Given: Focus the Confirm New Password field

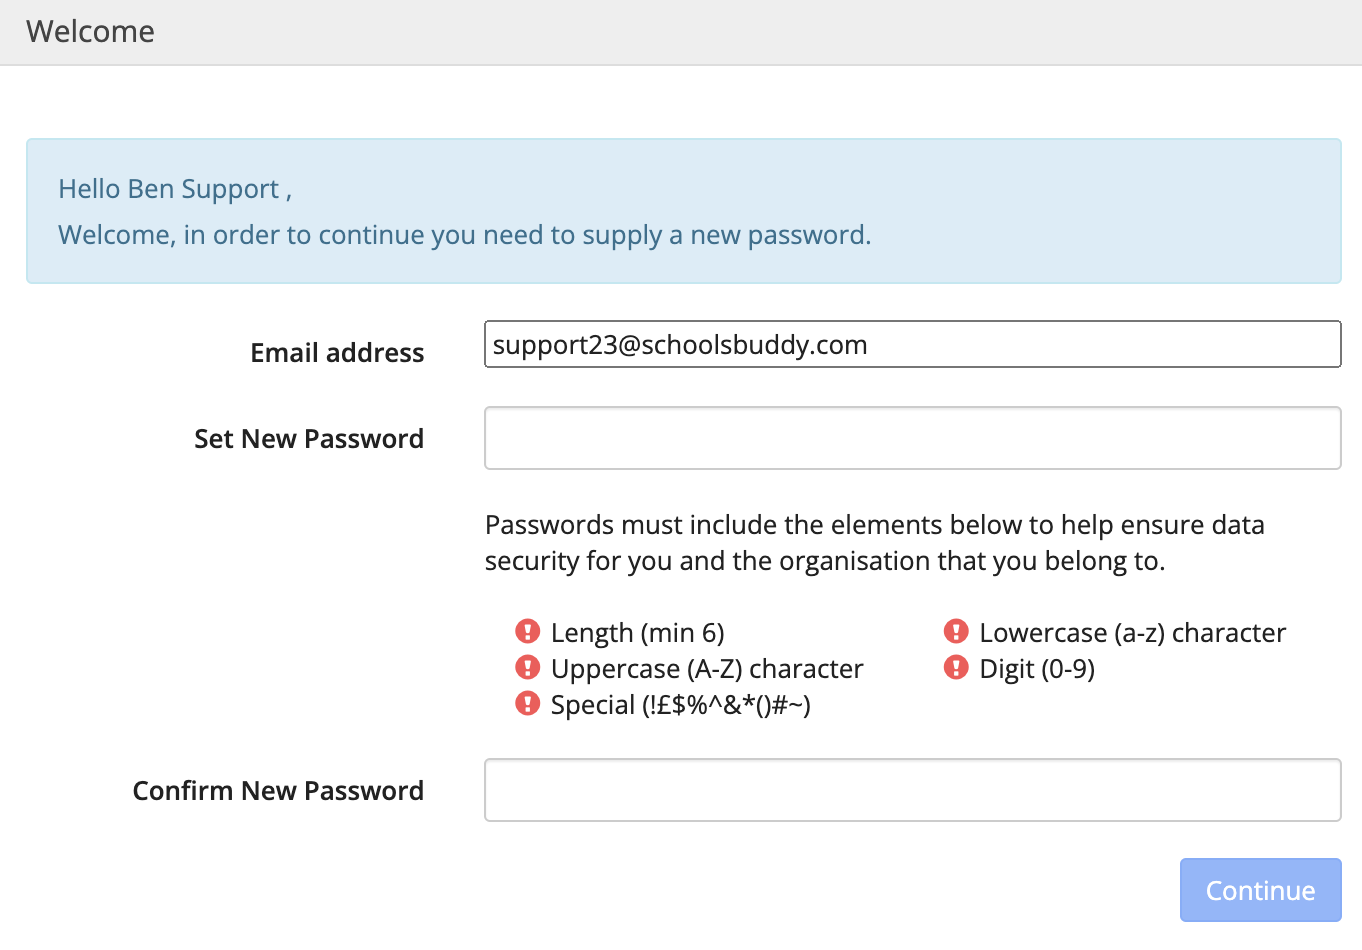Looking at the screenshot, I should click(x=912, y=790).
